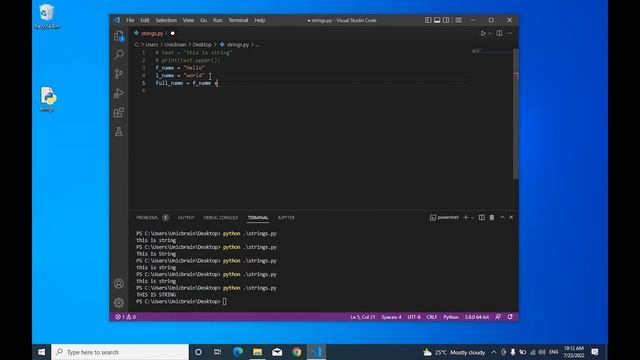
Task: Open Microsoft Edge from the taskbar
Action: coord(238,352)
